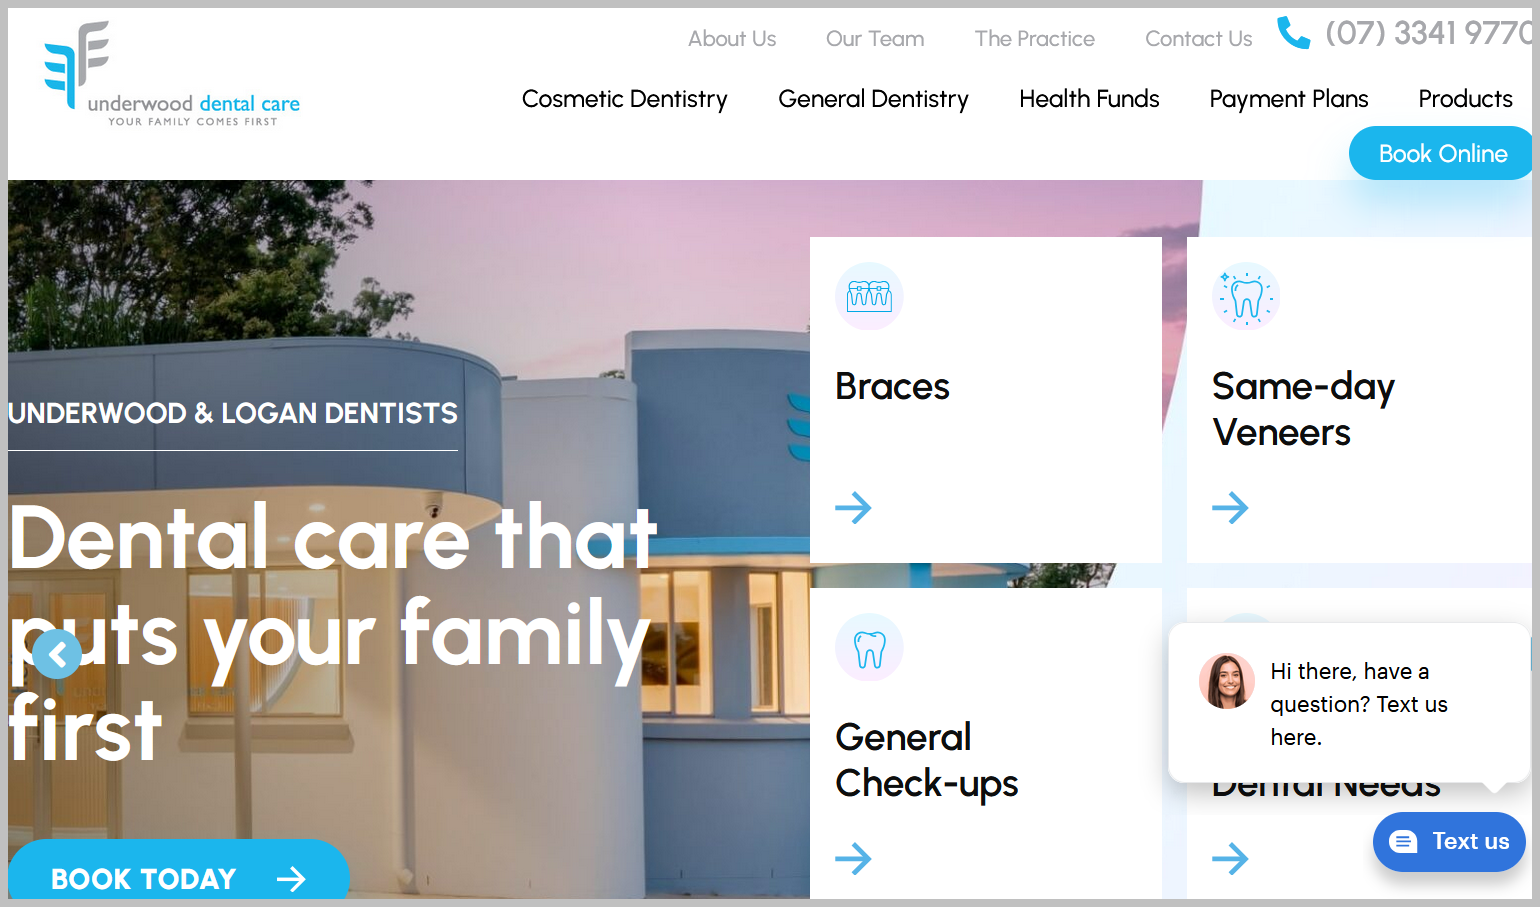Screen dimensions: 1540x907
Task: Click the arrow under General Check-ups
Action: [853, 858]
